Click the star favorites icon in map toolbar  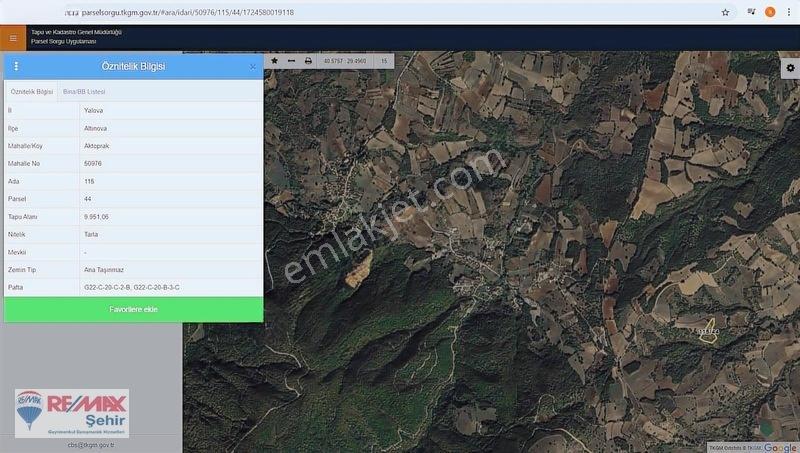point(274,61)
